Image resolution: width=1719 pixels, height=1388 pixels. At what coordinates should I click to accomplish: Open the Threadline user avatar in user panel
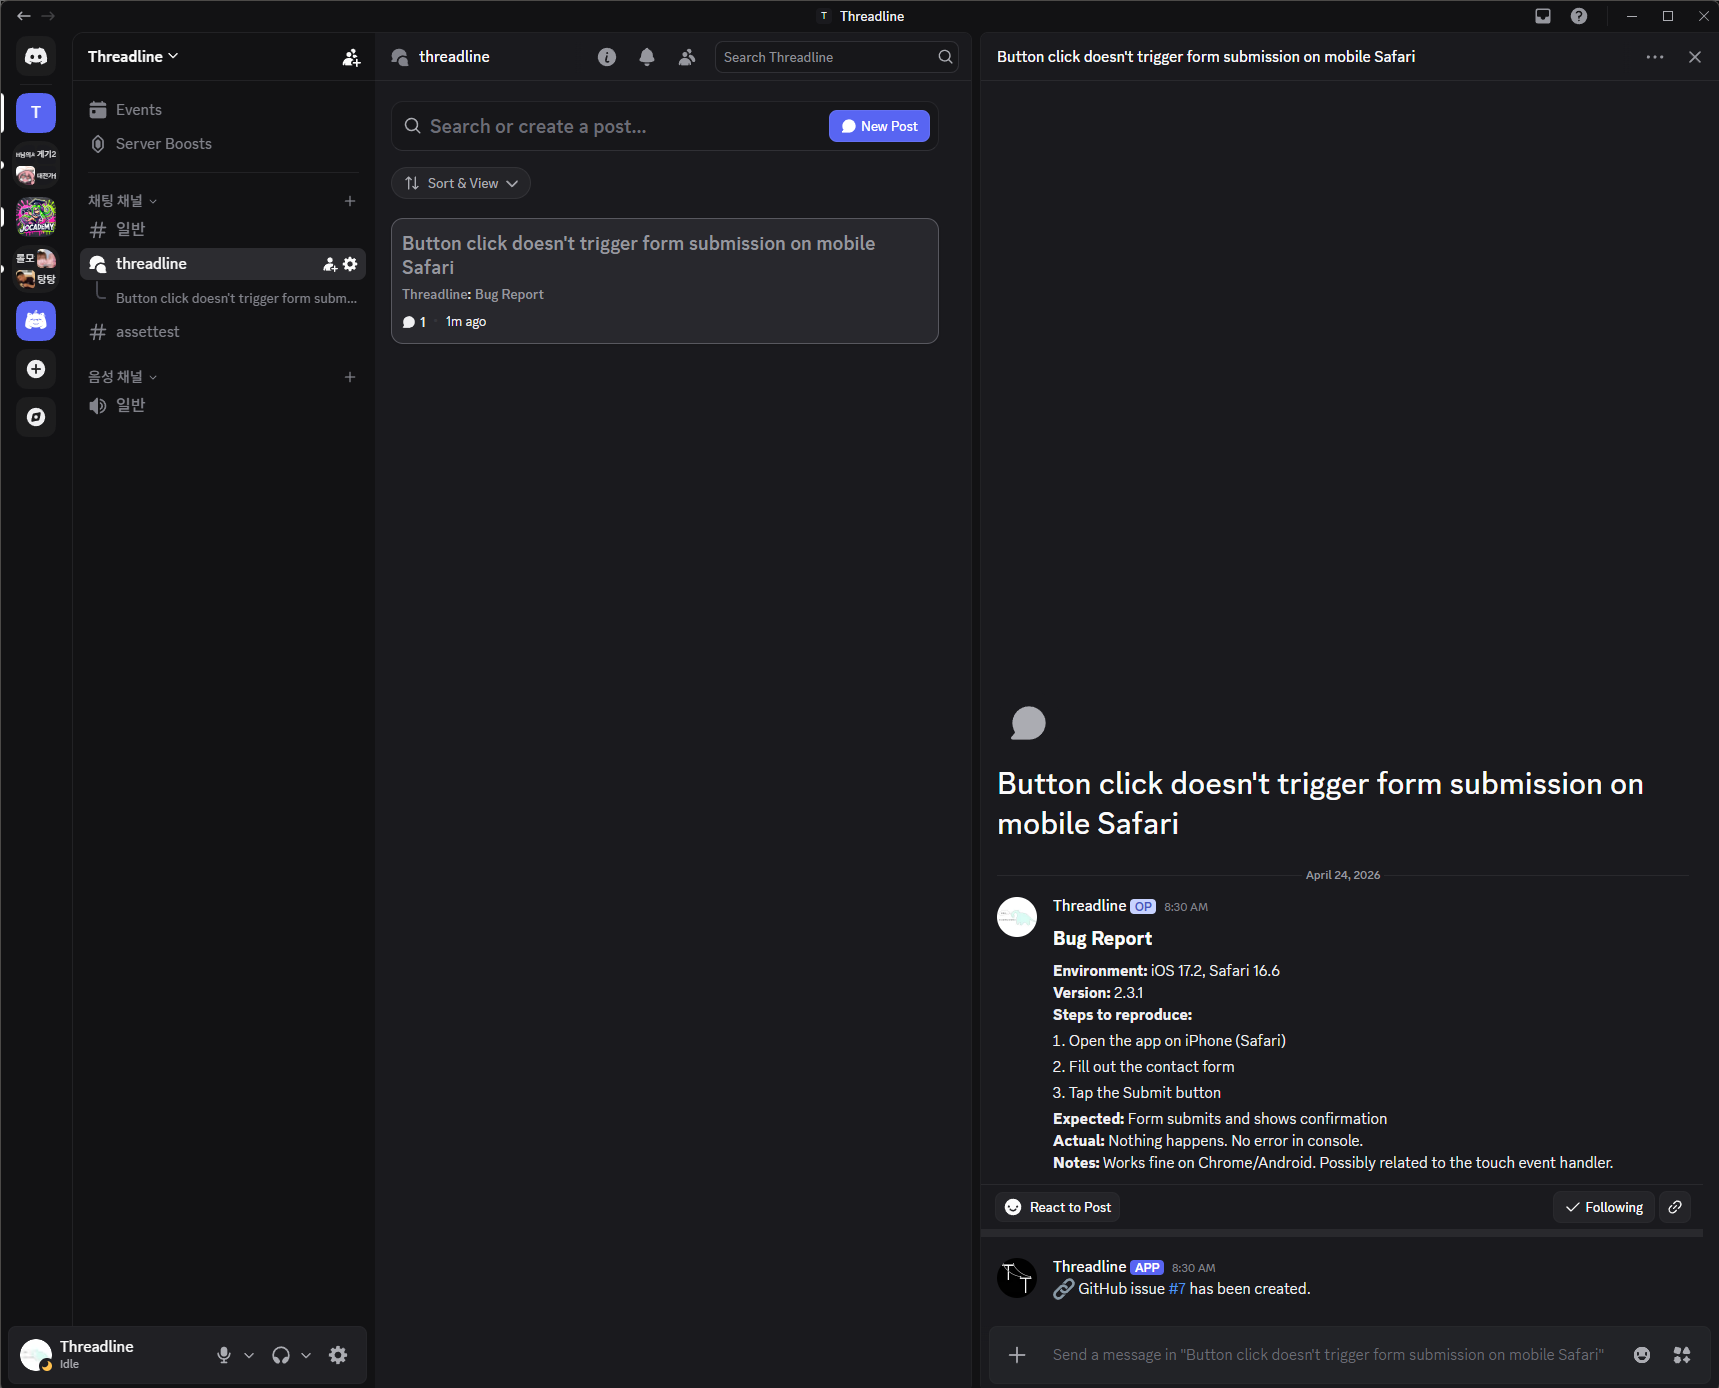36,1355
